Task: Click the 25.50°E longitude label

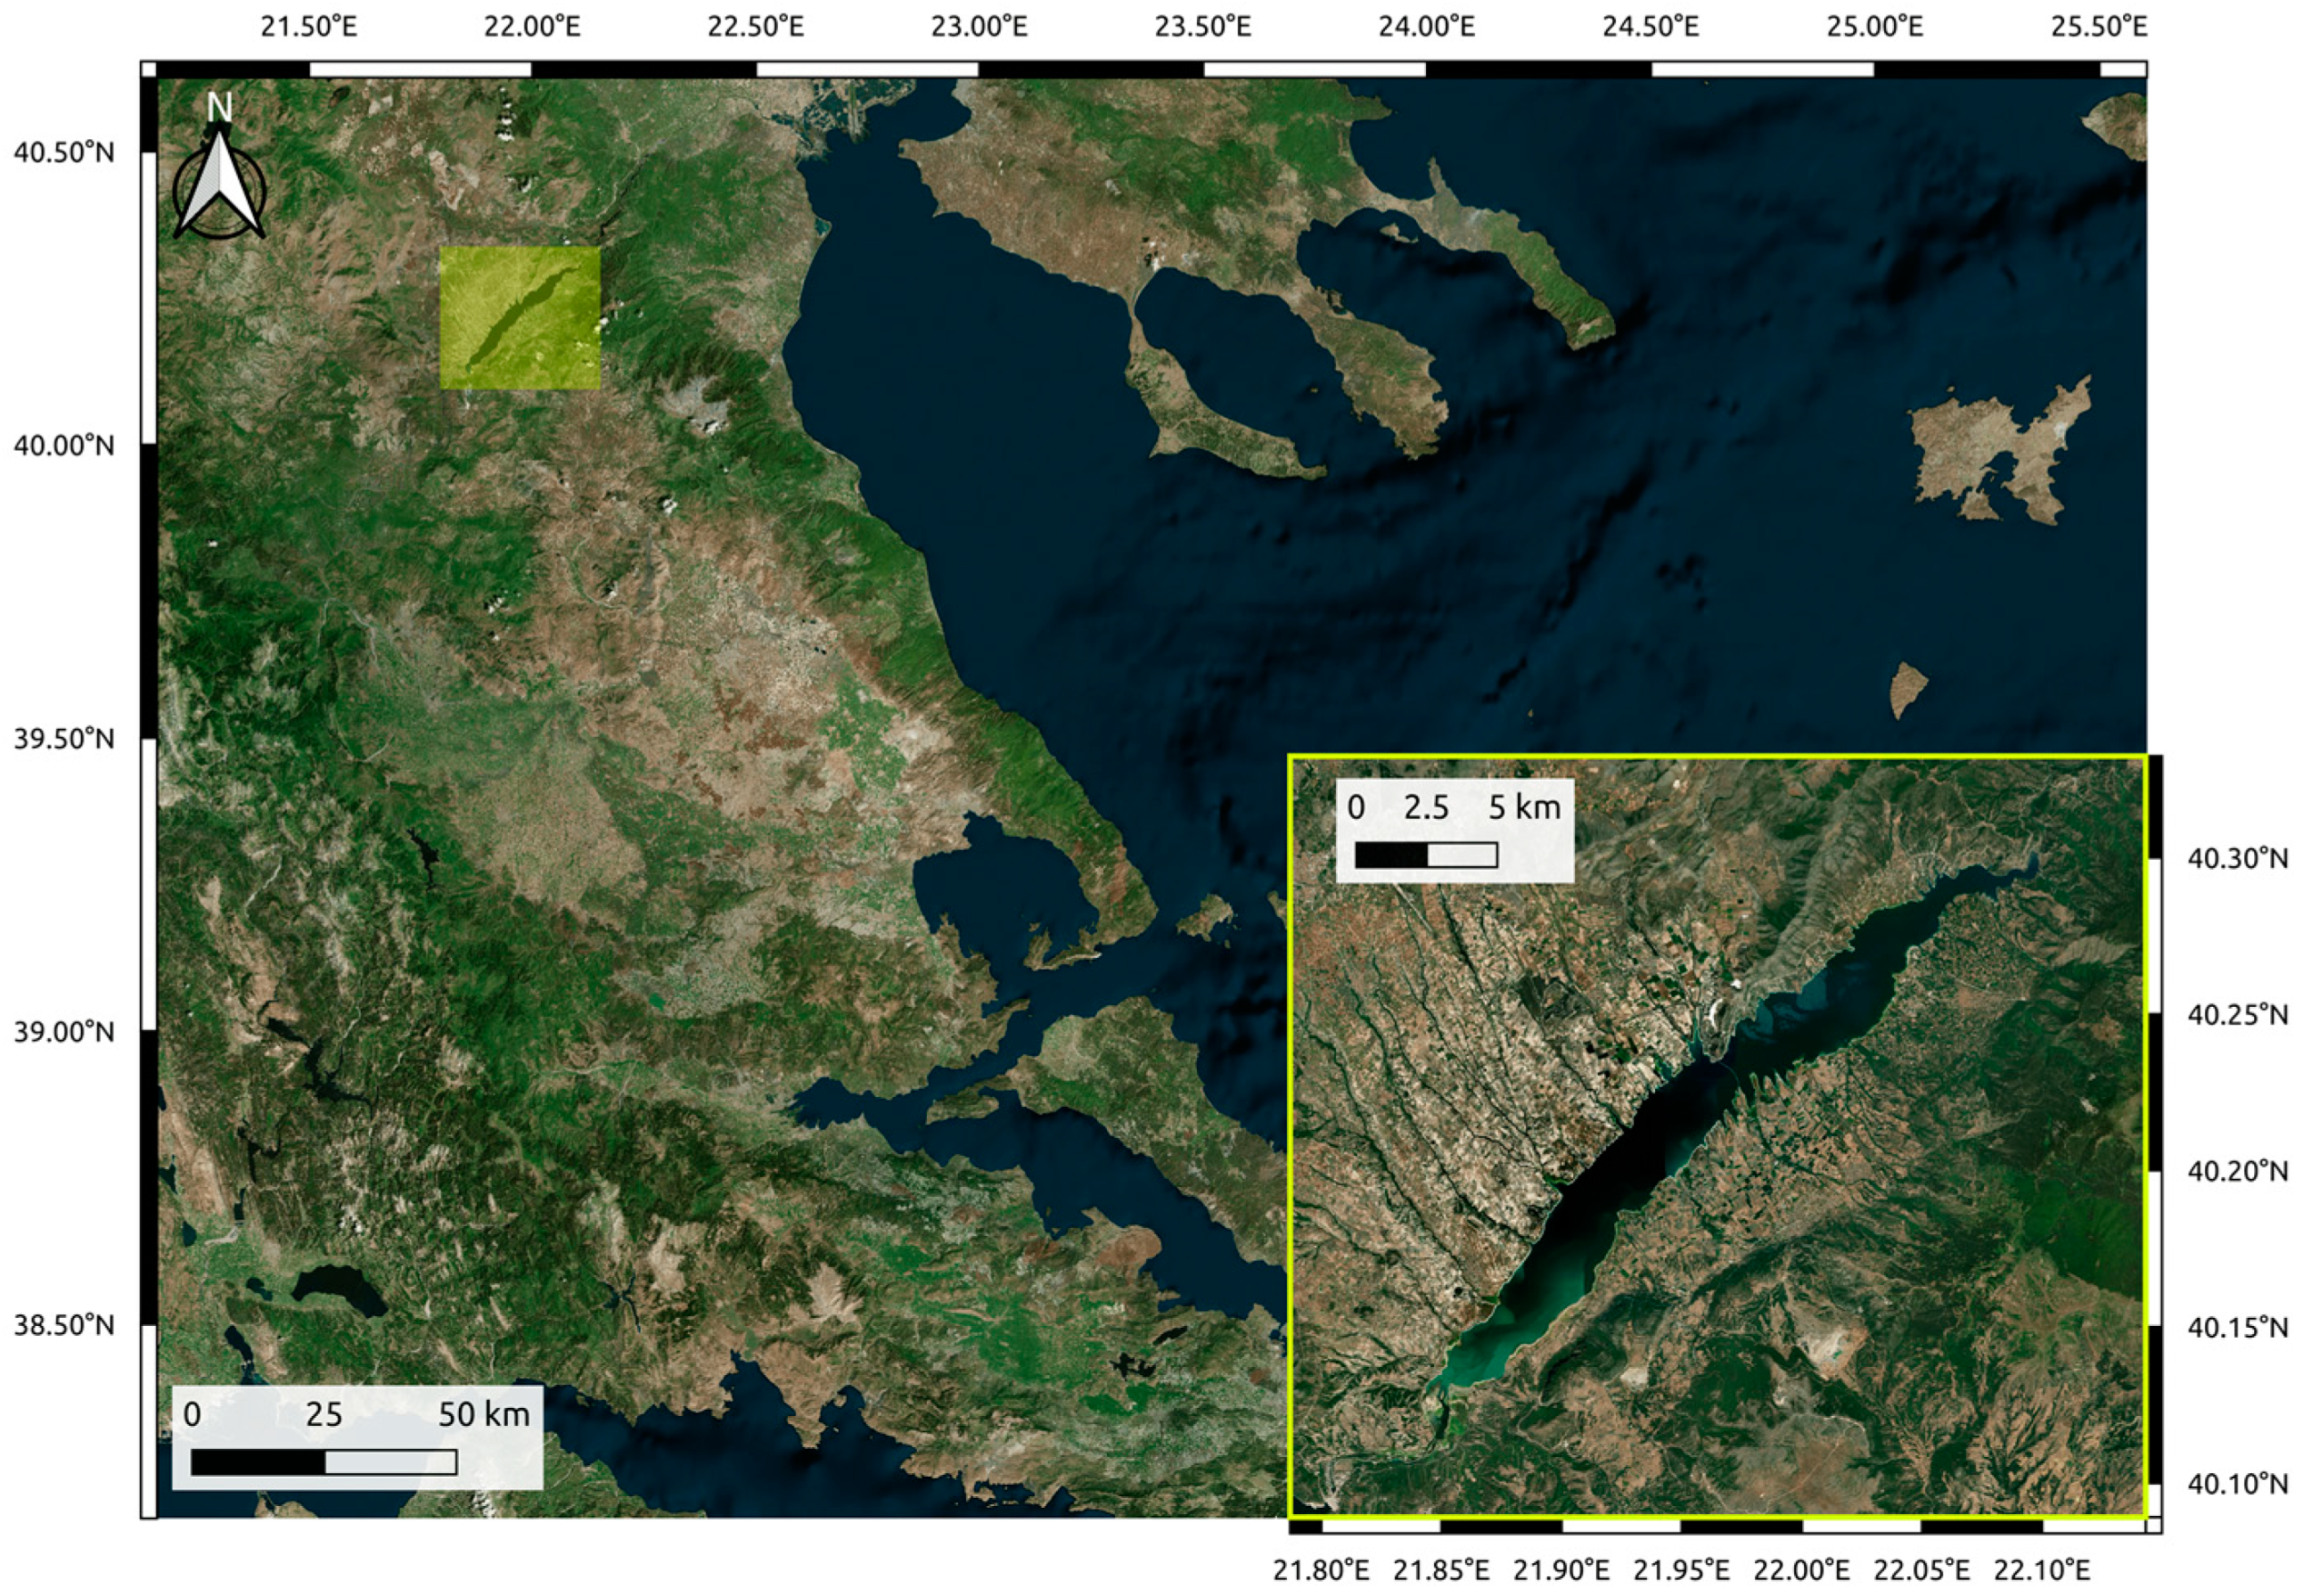Action: [2099, 26]
